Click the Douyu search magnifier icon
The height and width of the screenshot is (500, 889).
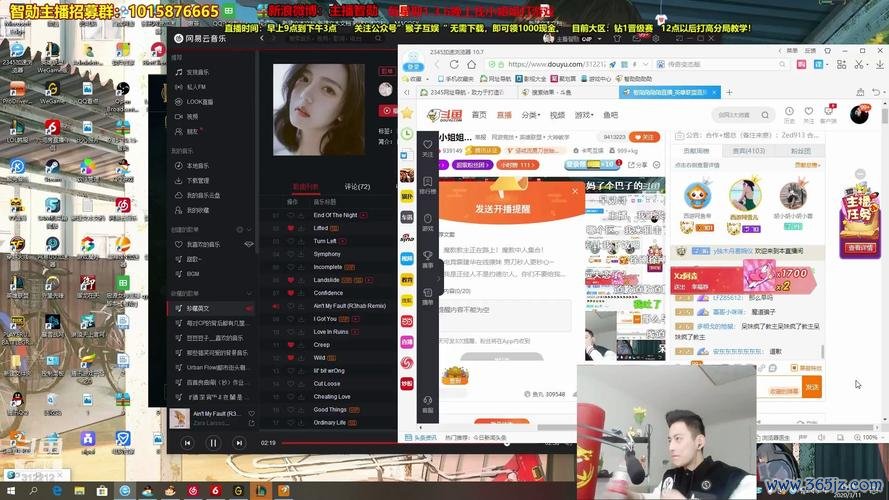tap(765, 115)
